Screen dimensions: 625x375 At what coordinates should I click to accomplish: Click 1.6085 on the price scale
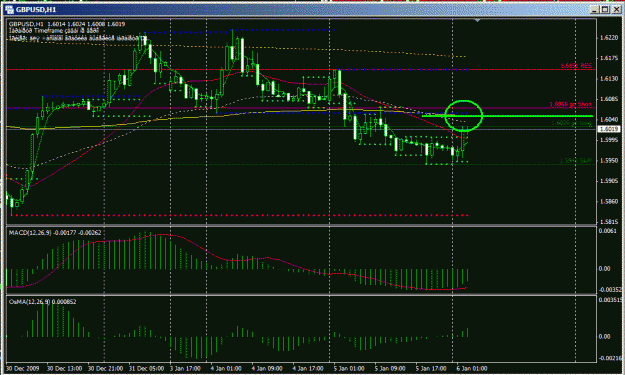coord(609,99)
